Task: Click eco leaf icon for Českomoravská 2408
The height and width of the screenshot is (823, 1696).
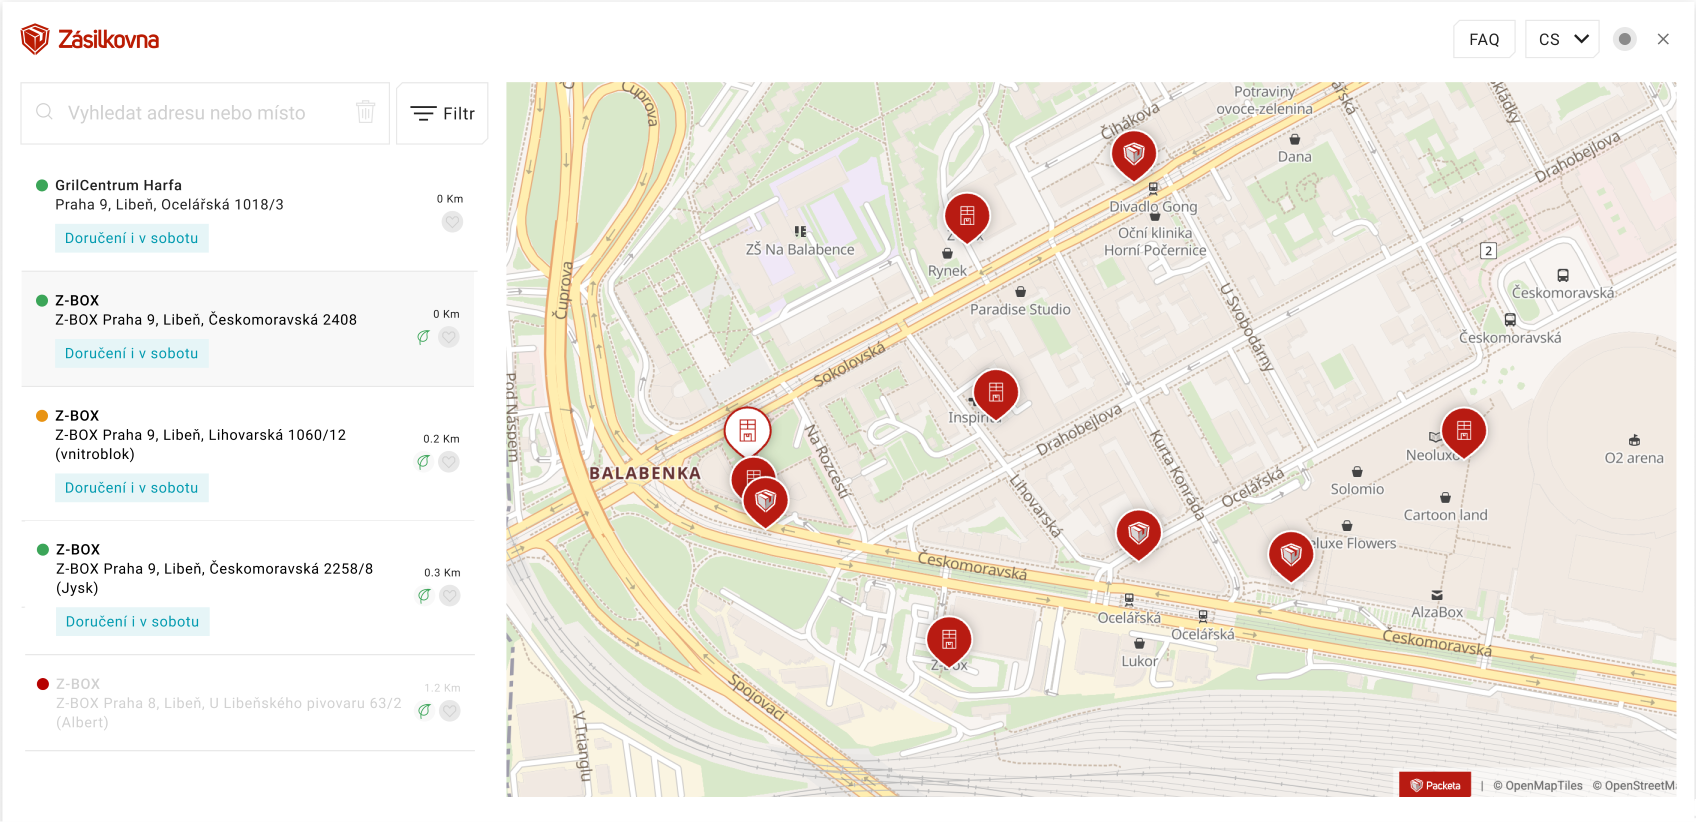Action: [x=423, y=337]
